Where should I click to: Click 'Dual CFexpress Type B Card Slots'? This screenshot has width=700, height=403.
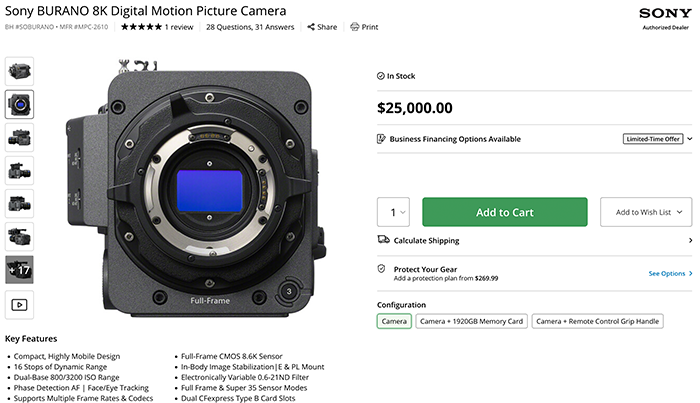pyautogui.click(x=238, y=398)
